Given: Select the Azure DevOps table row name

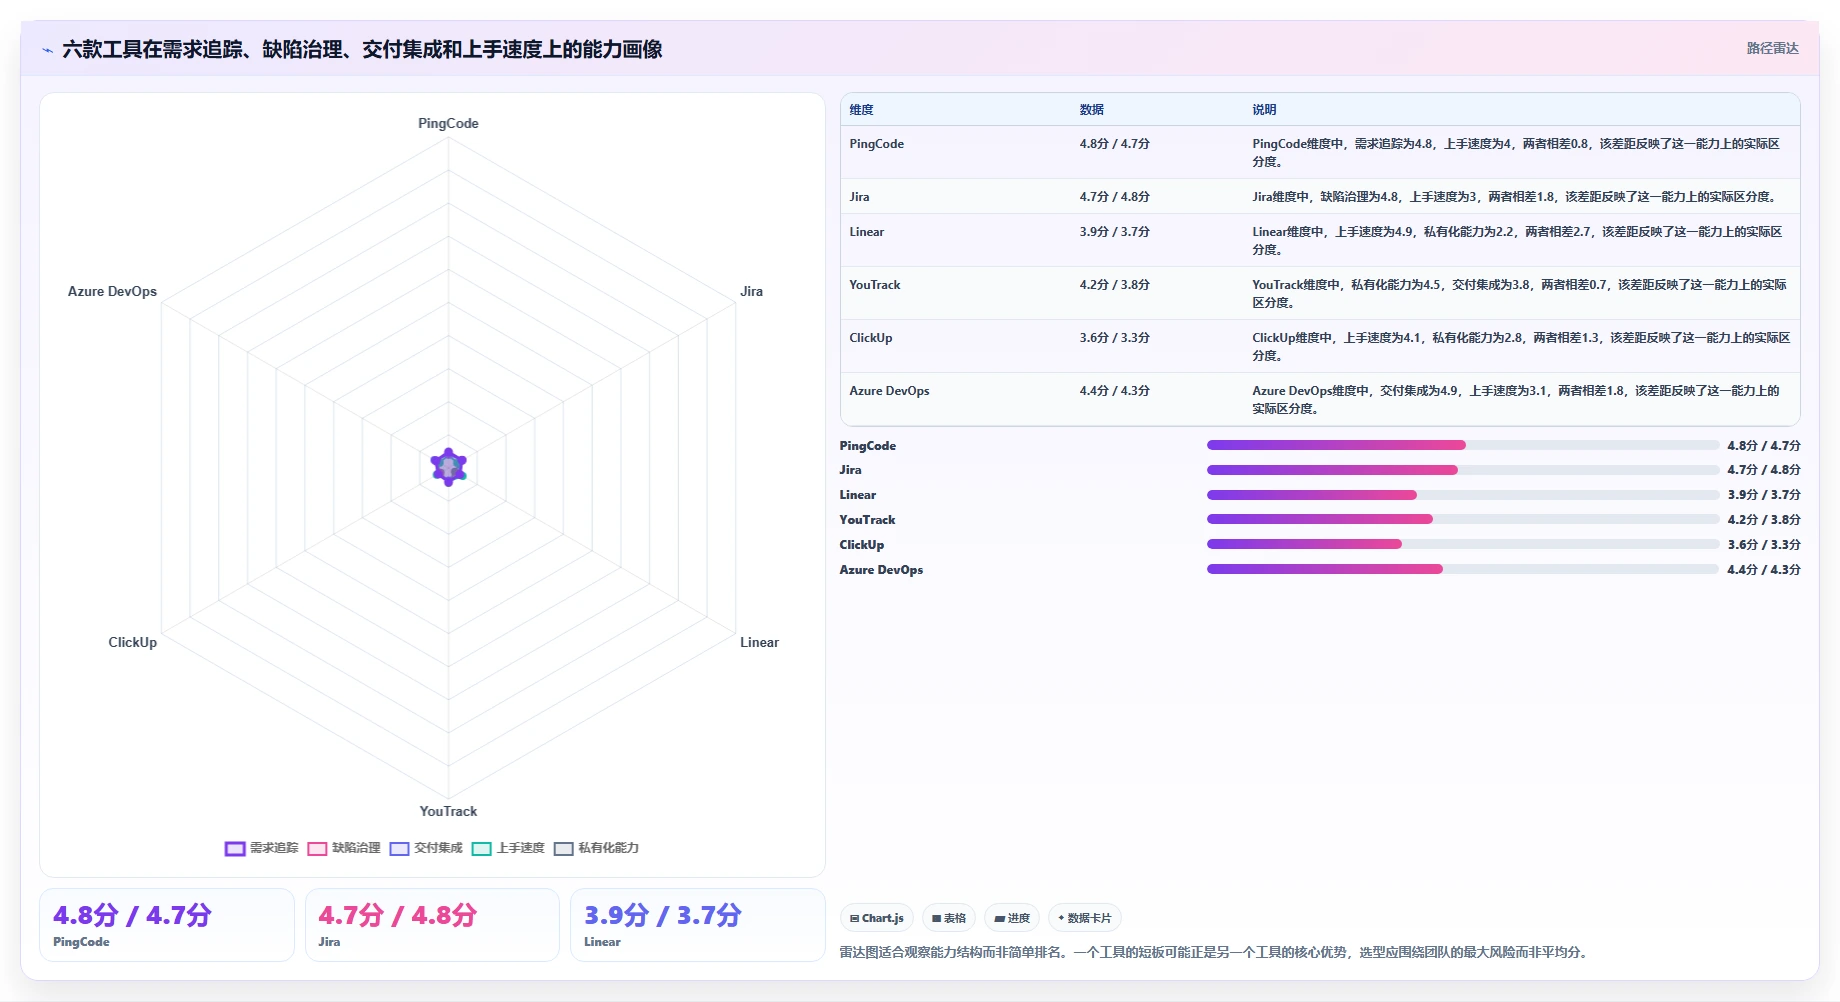Looking at the screenshot, I should click(x=889, y=391).
